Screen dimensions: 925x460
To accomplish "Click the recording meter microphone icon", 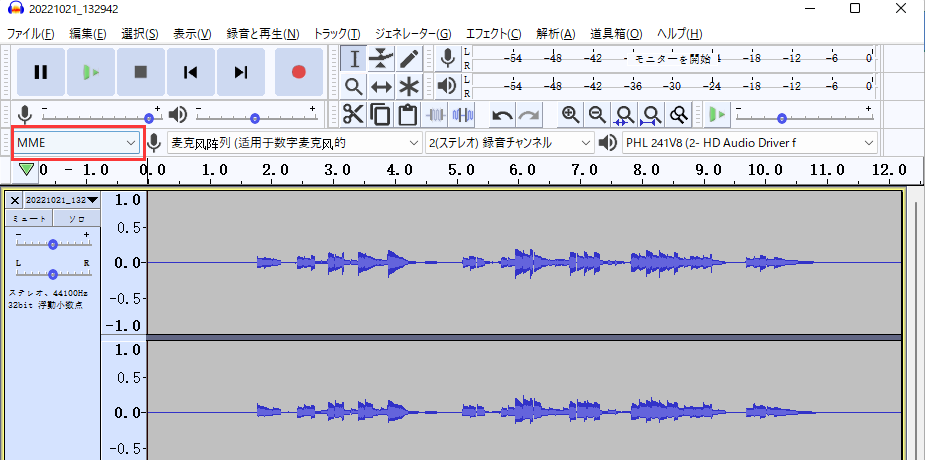I will click(x=448, y=58).
